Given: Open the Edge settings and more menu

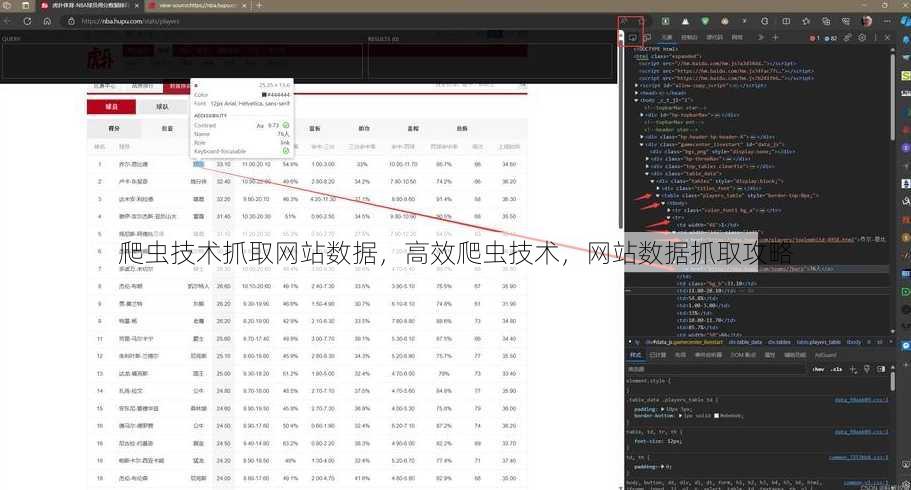Looking at the screenshot, I should (887, 21).
